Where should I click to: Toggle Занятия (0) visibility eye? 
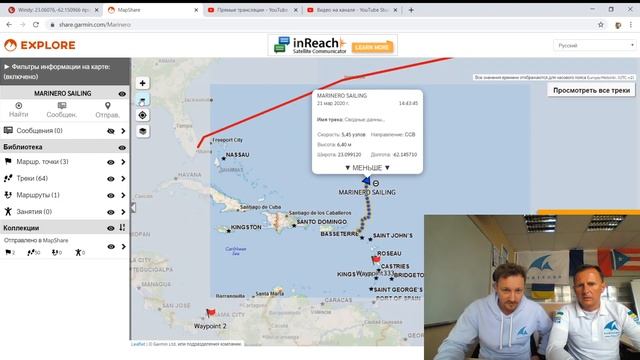tap(111, 212)
